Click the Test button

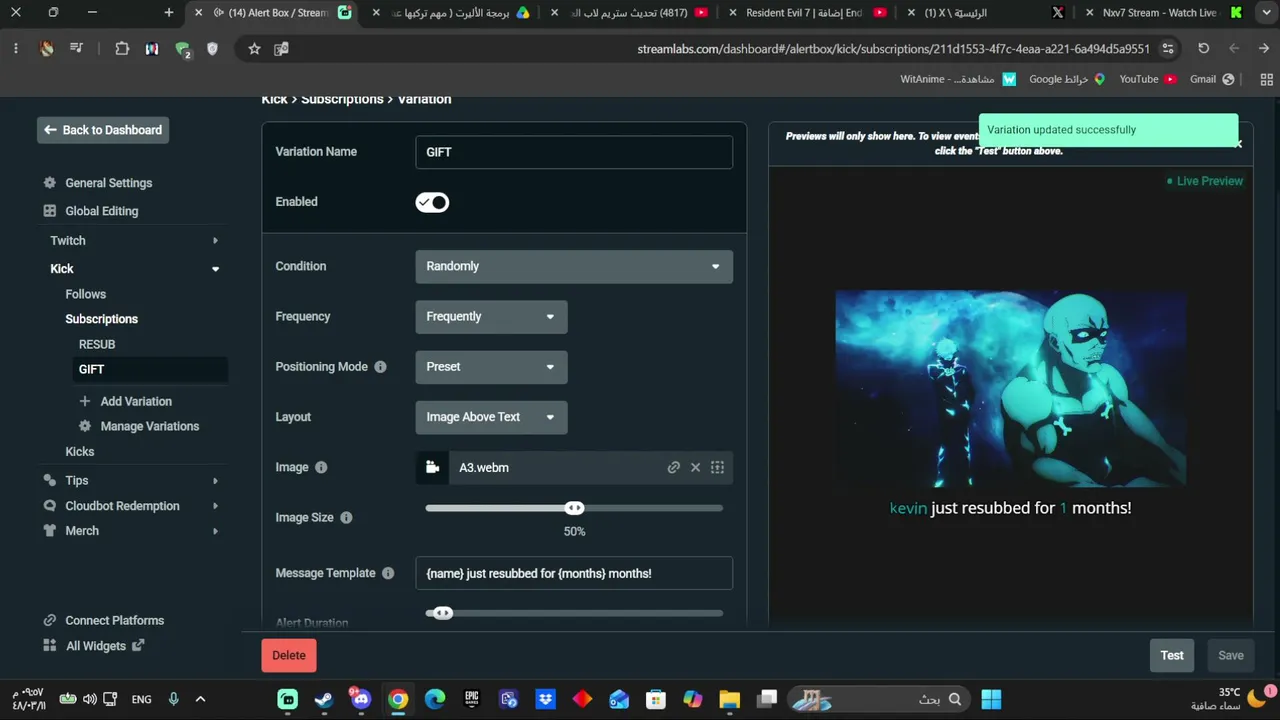[x=1172, y=655]
